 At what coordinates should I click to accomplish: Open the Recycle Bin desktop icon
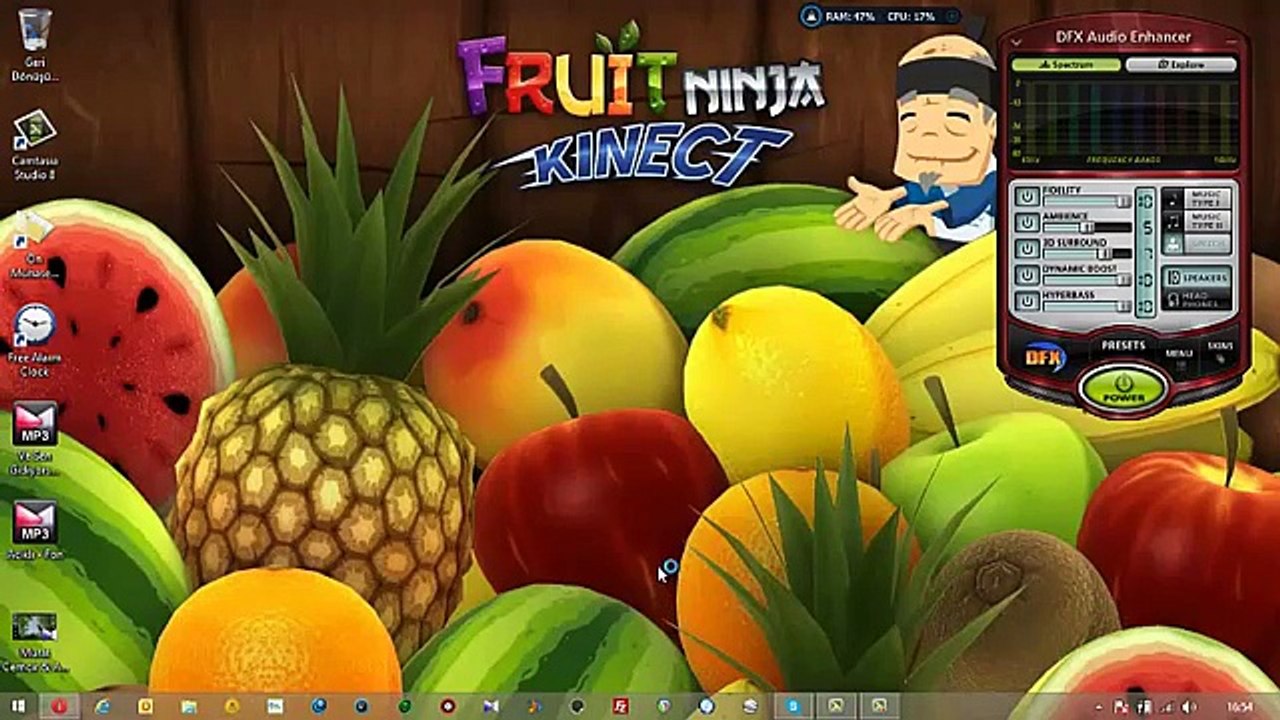35,43
